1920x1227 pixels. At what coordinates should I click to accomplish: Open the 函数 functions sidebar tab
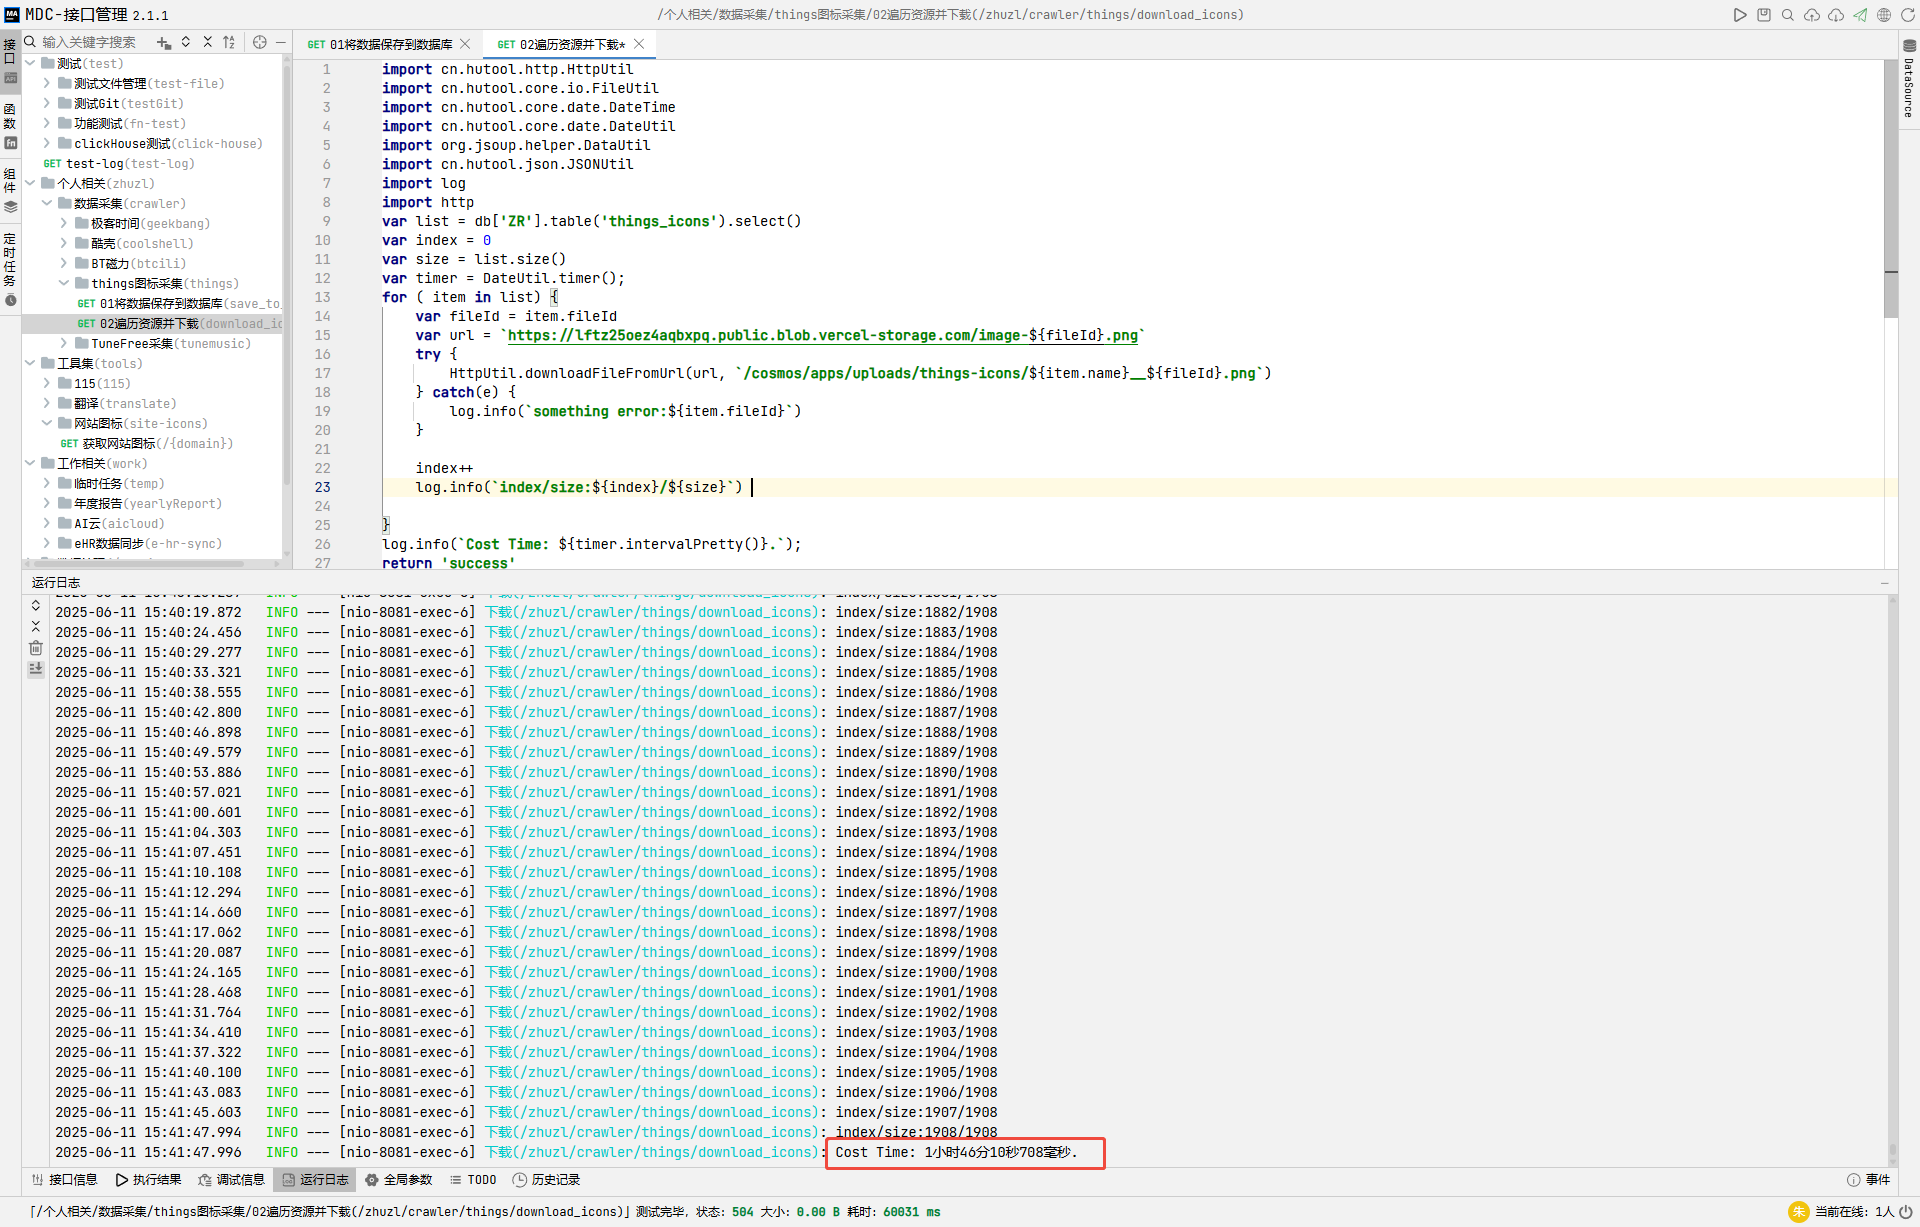(10, 125)
